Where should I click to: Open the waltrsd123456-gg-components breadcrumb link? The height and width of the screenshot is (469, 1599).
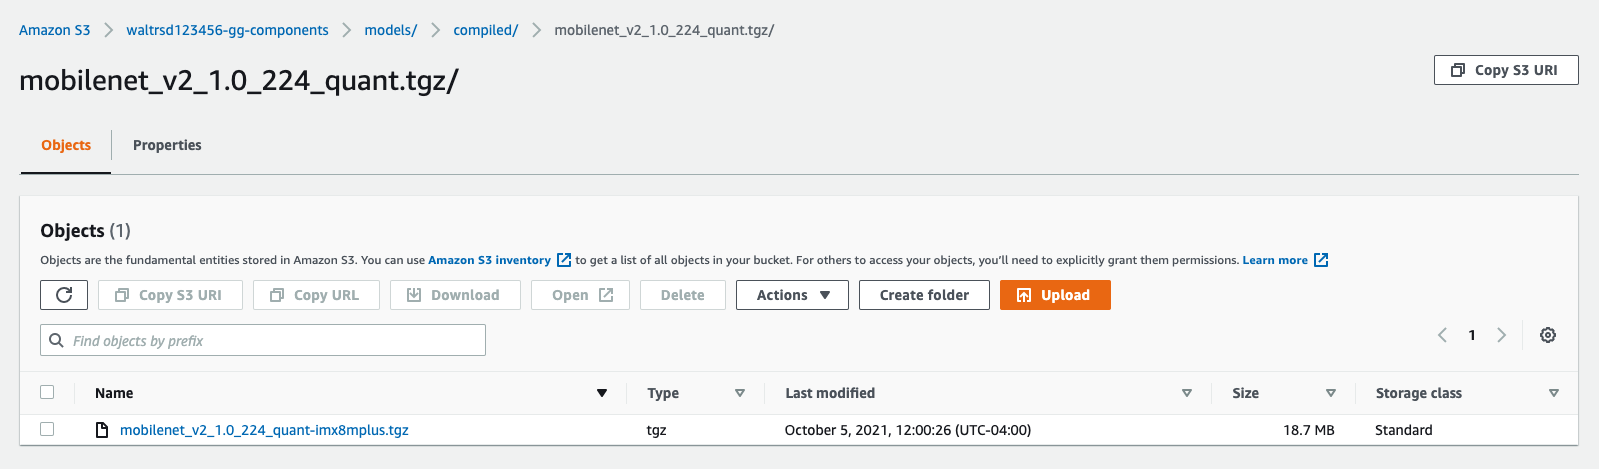coord(227,30)
